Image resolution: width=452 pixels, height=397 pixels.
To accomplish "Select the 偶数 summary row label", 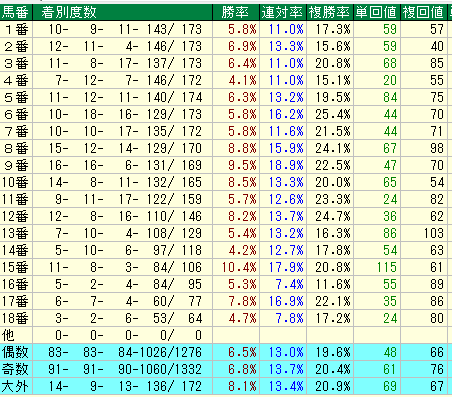I will (15, 352).
